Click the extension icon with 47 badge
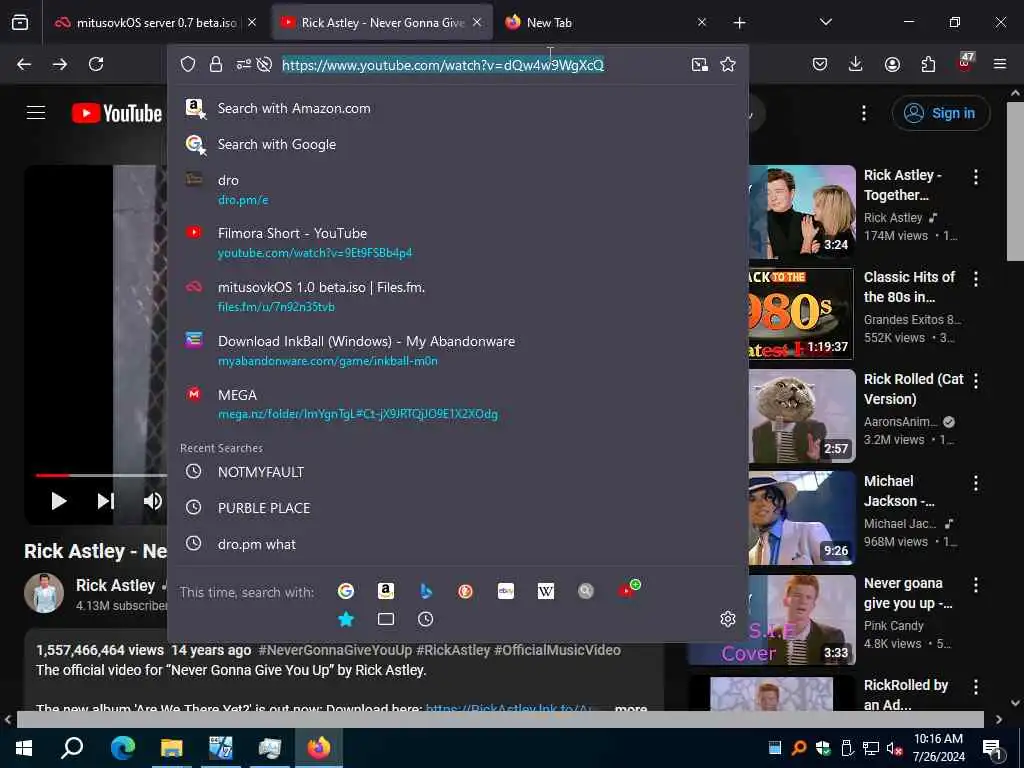The height and width of the screenshot is (768, 1024). click(965, 63)
